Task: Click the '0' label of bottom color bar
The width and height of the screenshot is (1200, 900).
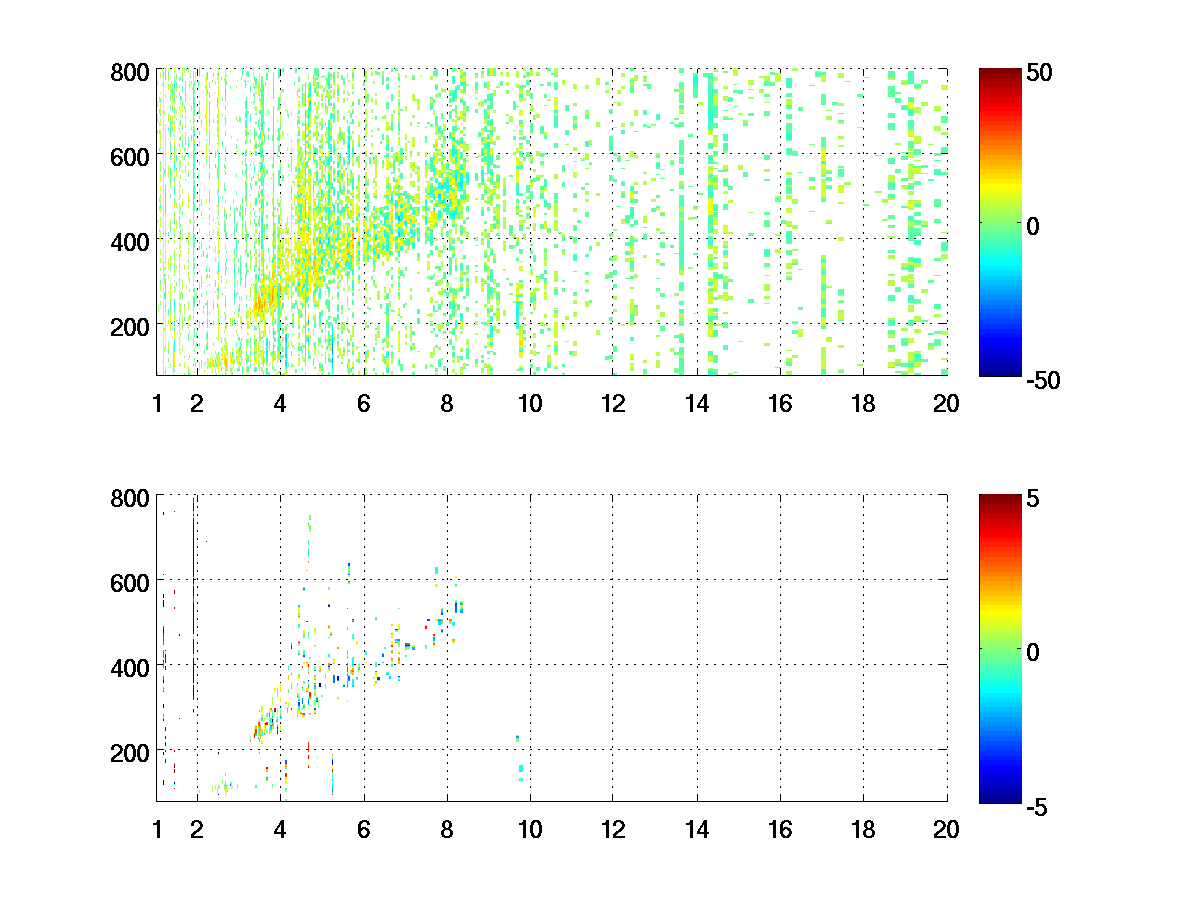Action: pos(1034,651)
